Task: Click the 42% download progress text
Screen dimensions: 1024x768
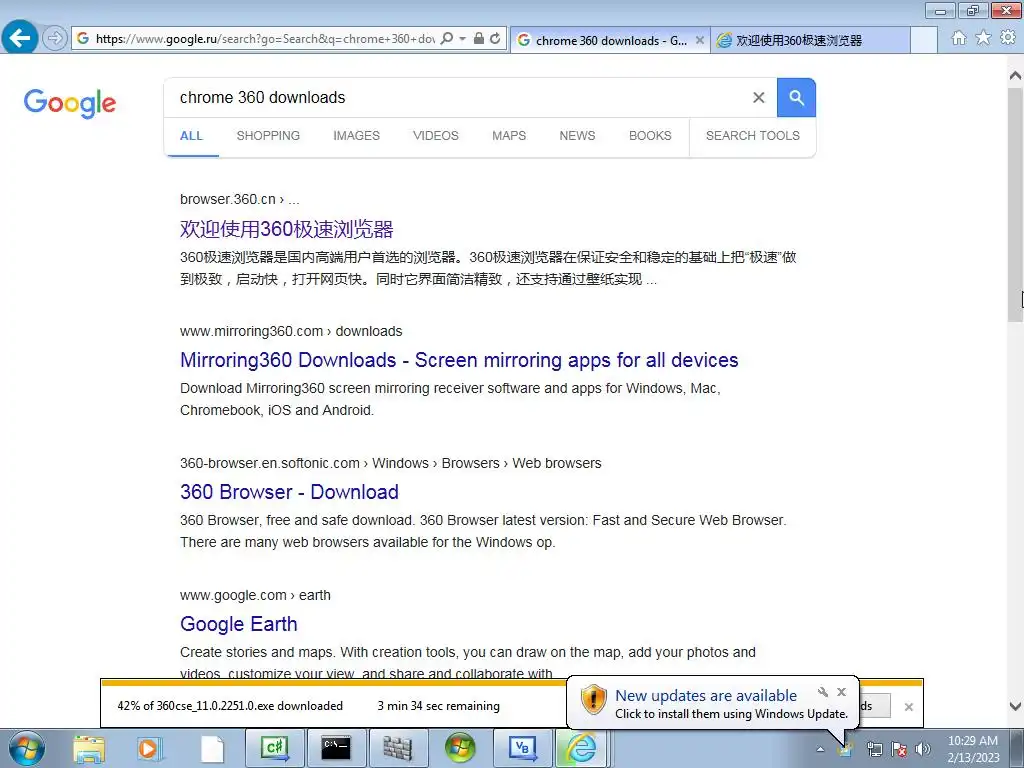Action: click(230, 706)
